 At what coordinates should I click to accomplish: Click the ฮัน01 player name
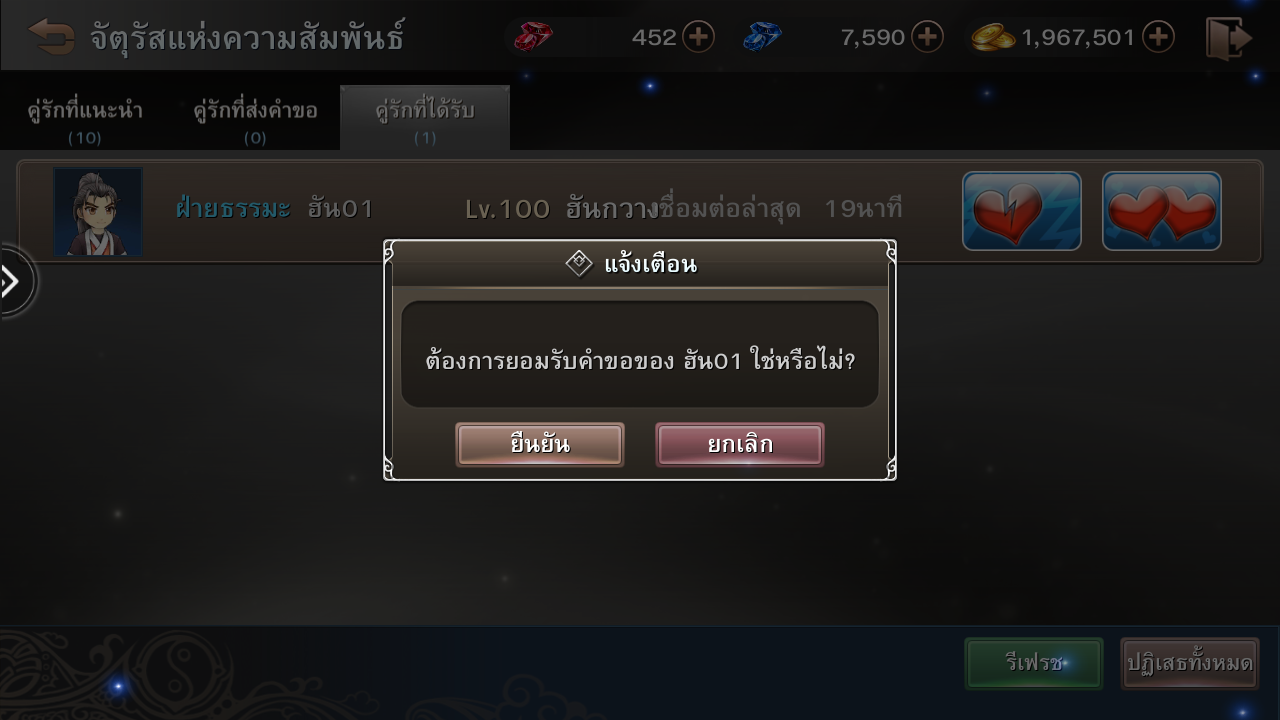coord(340,209)
